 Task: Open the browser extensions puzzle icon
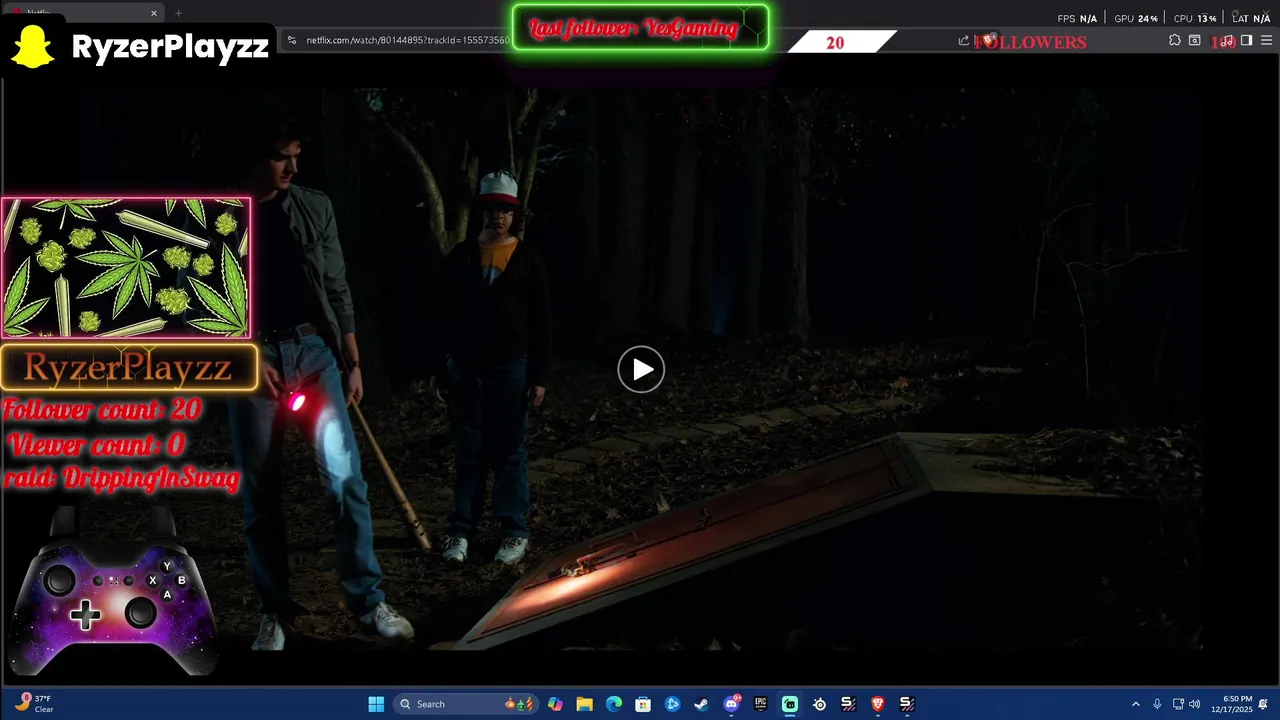coord(1175,41)
